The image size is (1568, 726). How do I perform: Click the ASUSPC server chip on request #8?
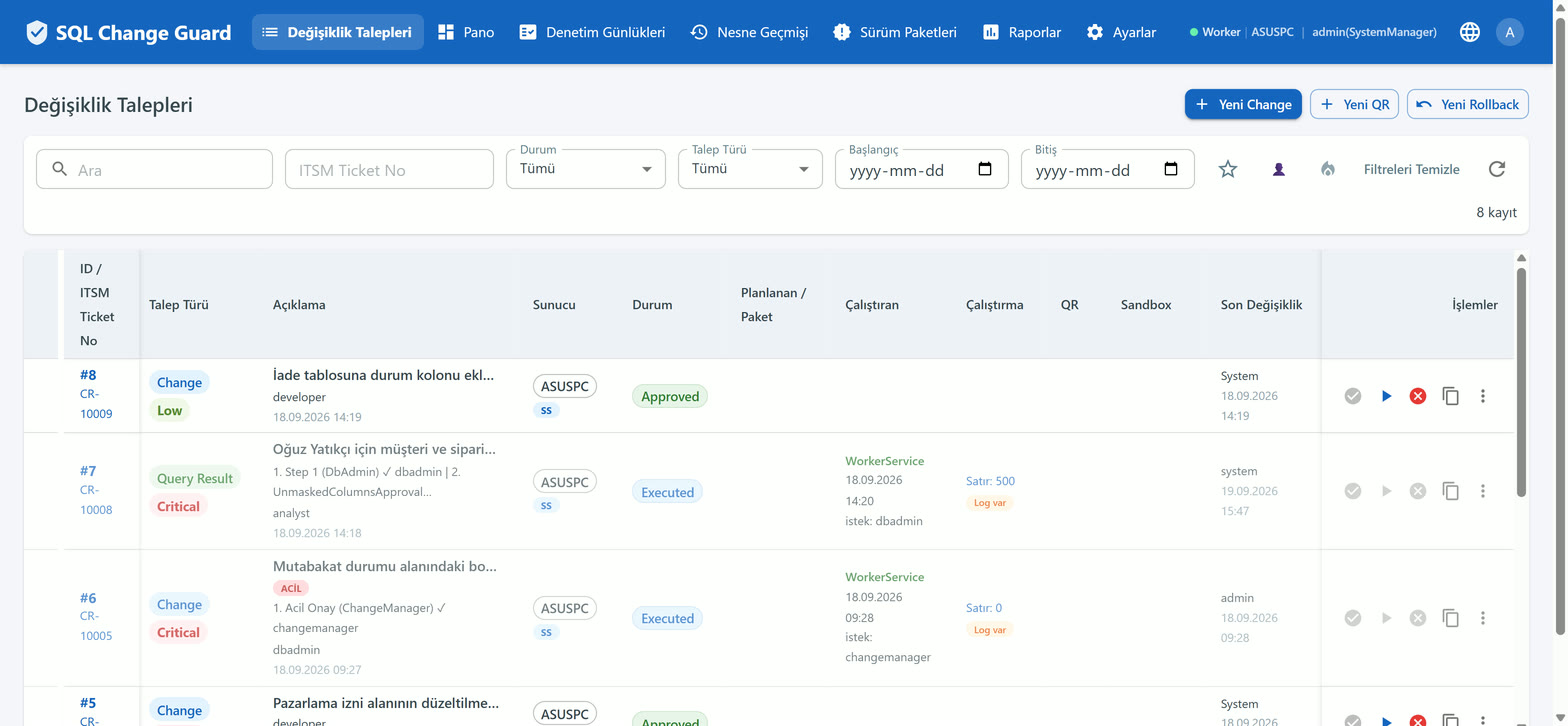565,386
